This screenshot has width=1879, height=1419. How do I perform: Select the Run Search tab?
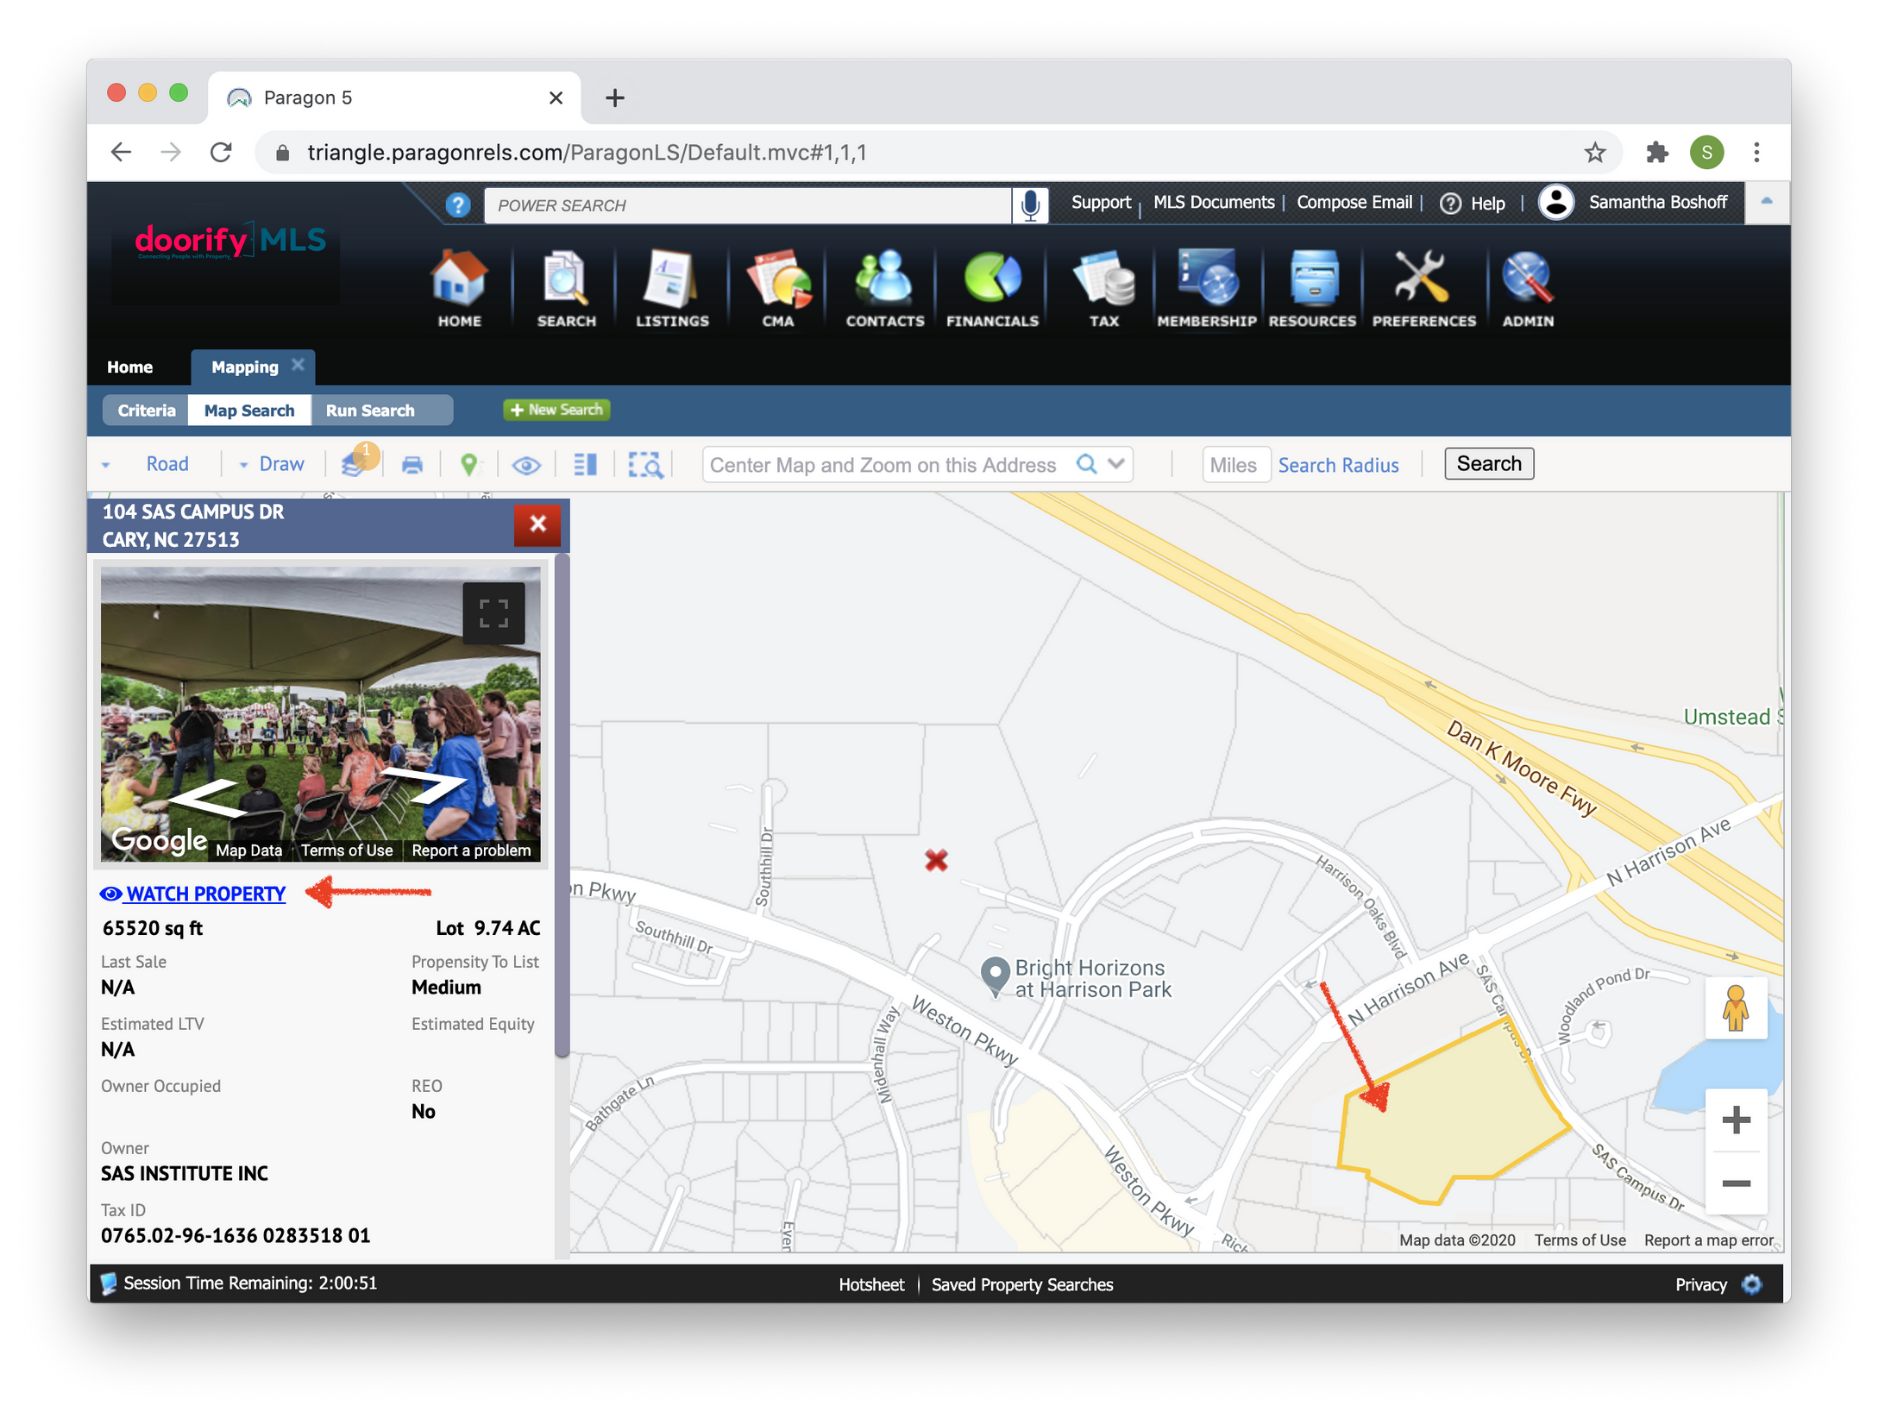370,410
